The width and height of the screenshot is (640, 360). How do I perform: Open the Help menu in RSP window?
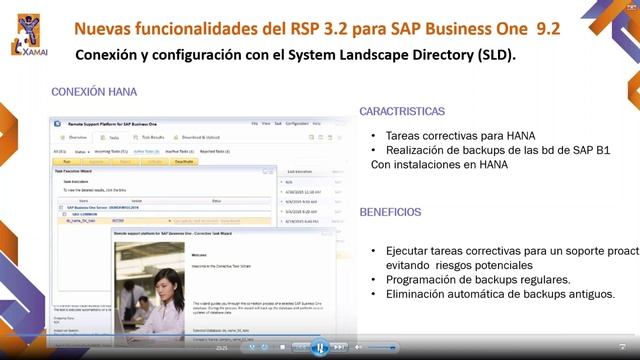pyautogui.click(x=316, y=123)
